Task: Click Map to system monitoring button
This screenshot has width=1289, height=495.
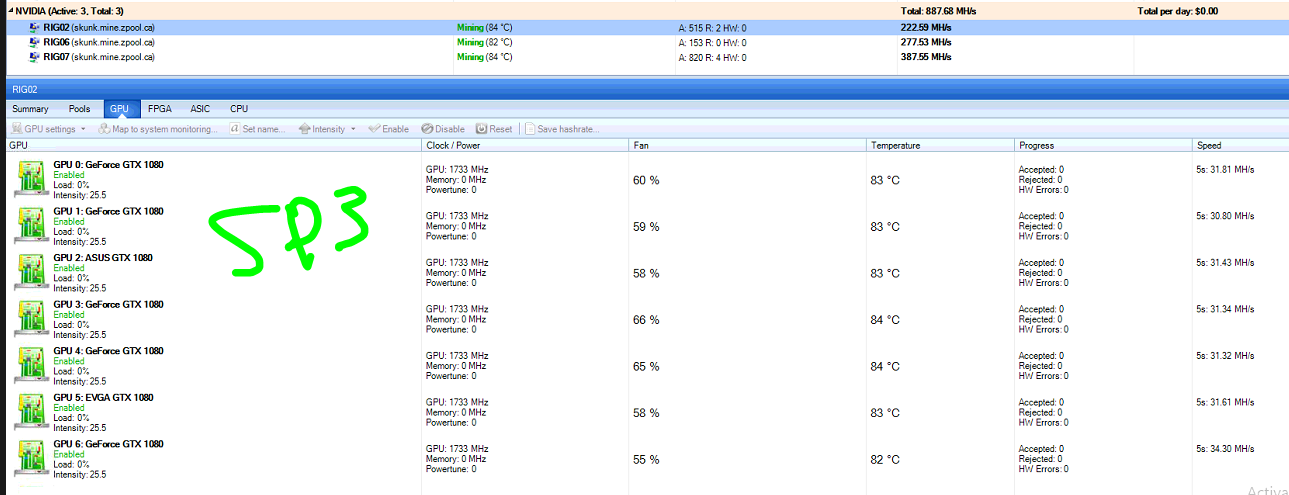Action: click(x=159, y=129)
